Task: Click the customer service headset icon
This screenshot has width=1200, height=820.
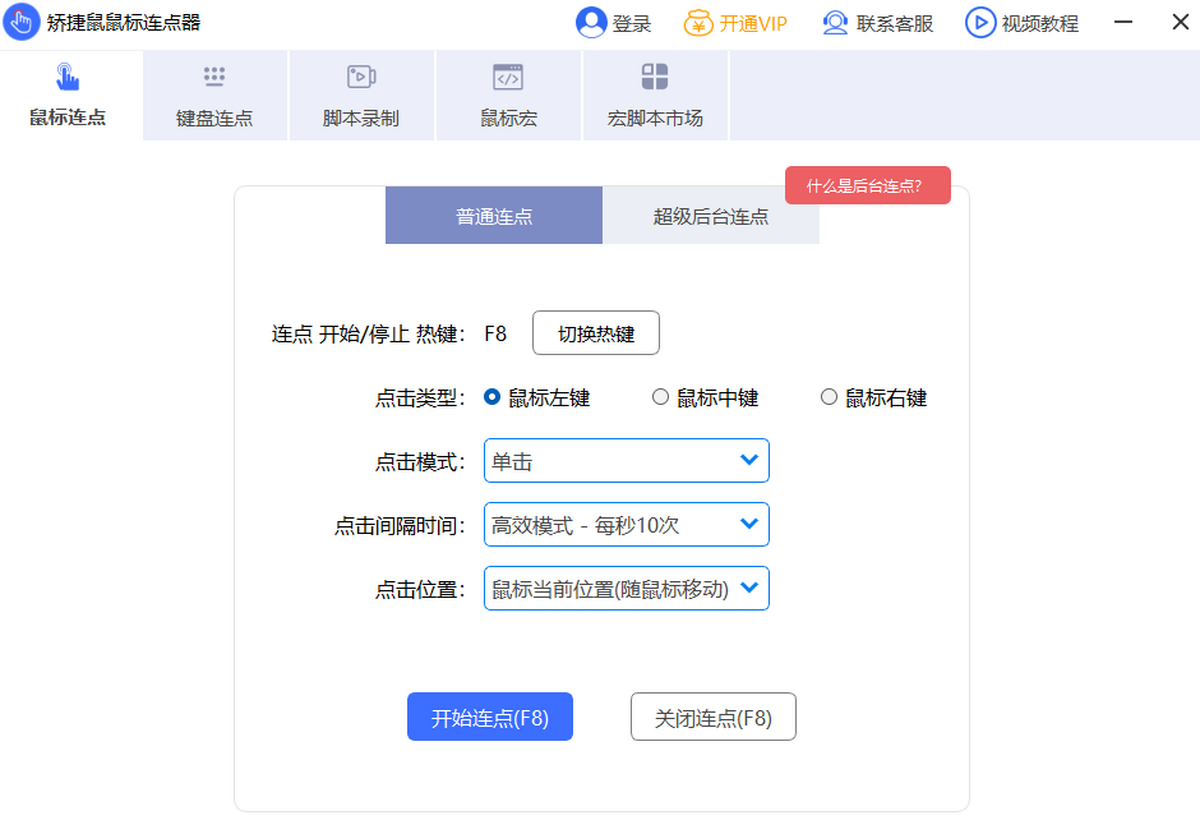Action: [835, 23]
